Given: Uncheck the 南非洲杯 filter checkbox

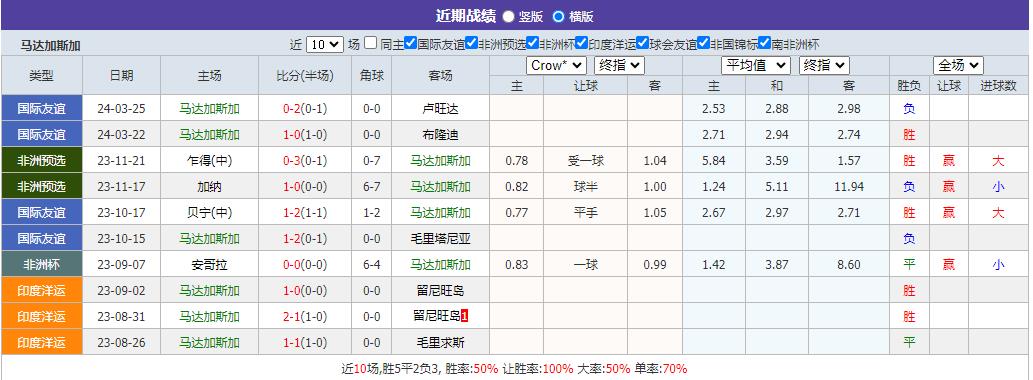Looking at the screenshot, I should click(764, 43).
